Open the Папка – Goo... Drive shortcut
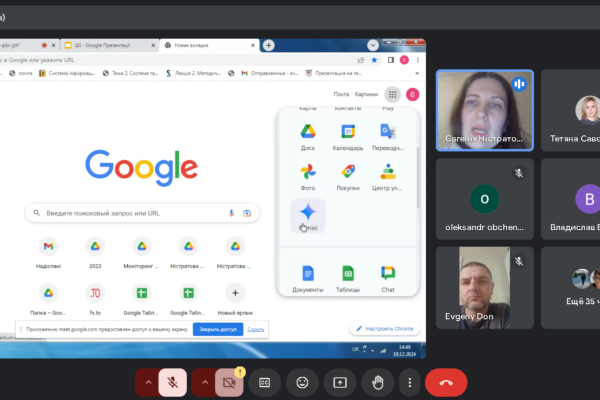The width and height of the screenshot is (600, 400). pyautogui.click(x=48, y=299)
